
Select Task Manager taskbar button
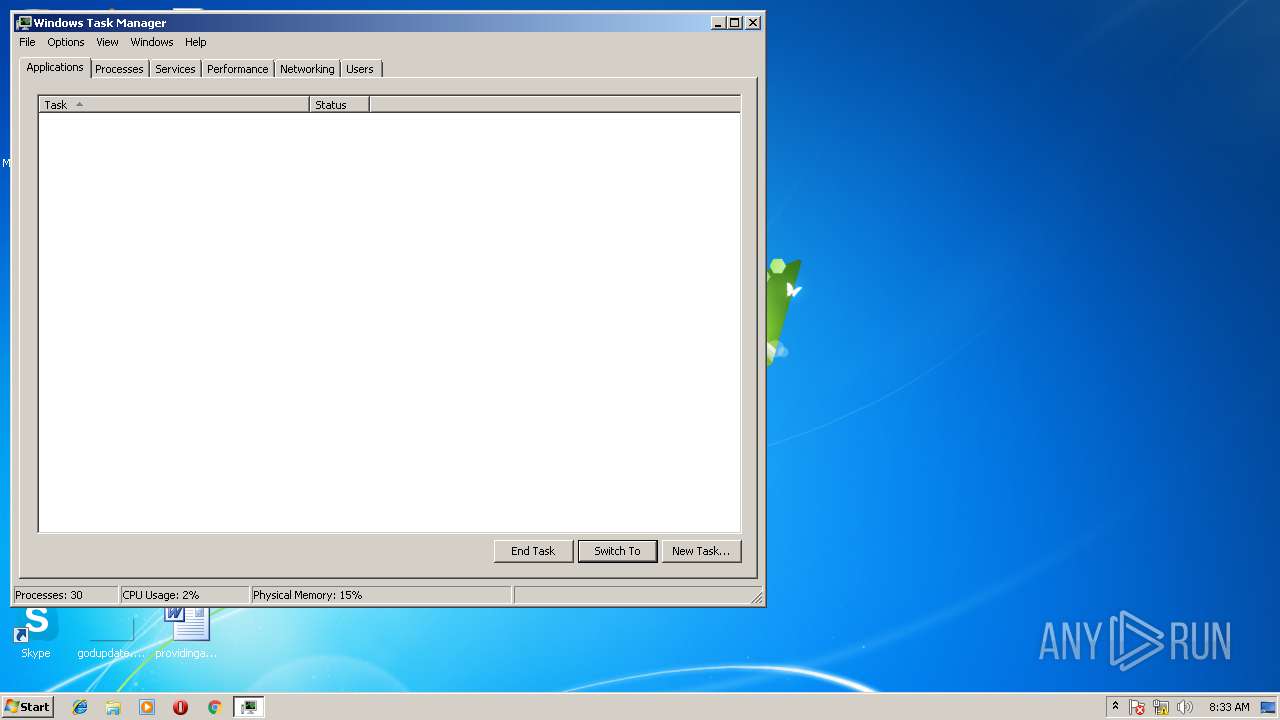pos(248,707)
